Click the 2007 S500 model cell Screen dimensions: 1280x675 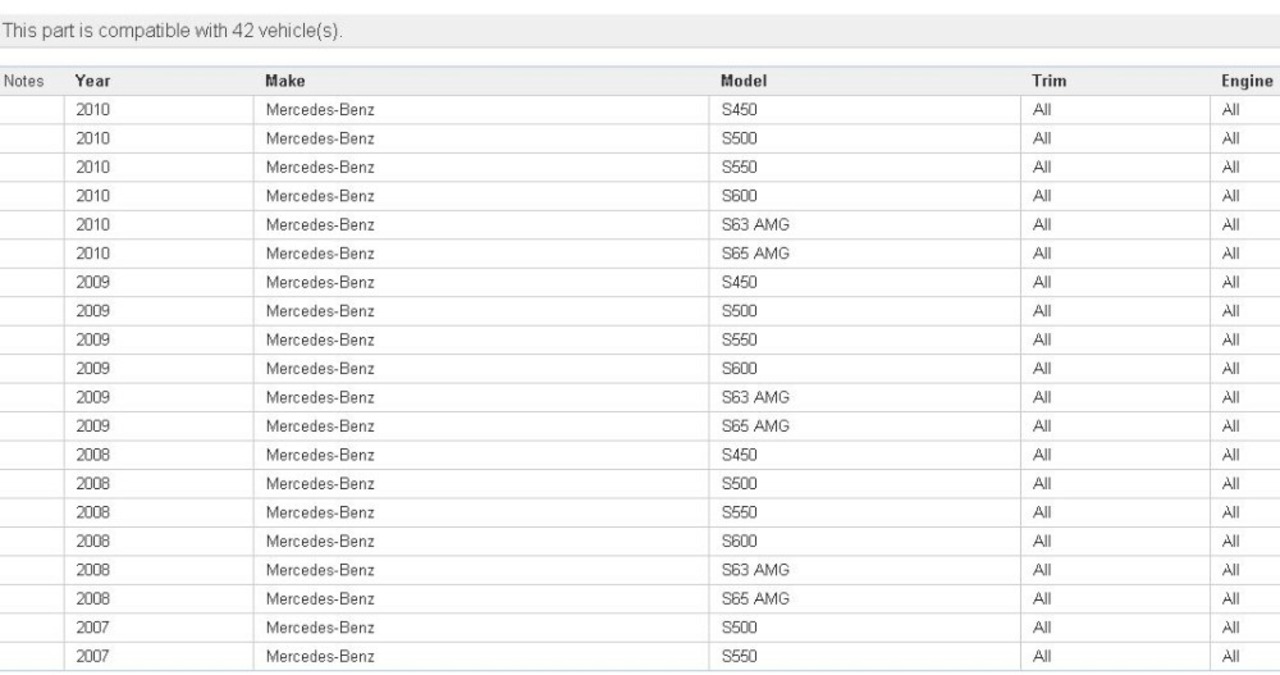(x=865, y=628)
